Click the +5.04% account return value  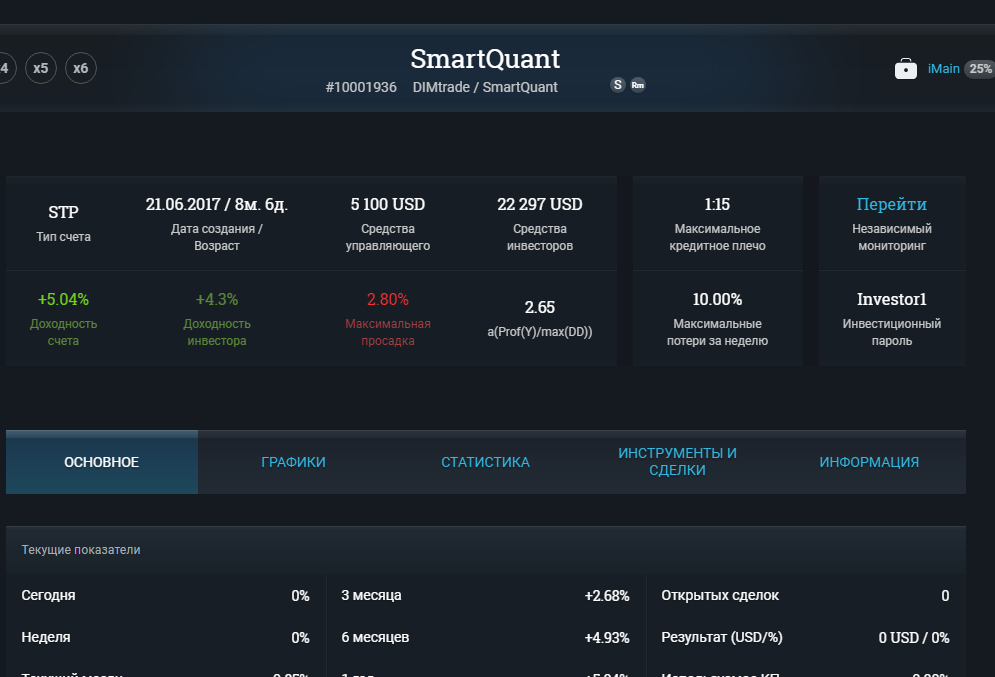point(63,299)
